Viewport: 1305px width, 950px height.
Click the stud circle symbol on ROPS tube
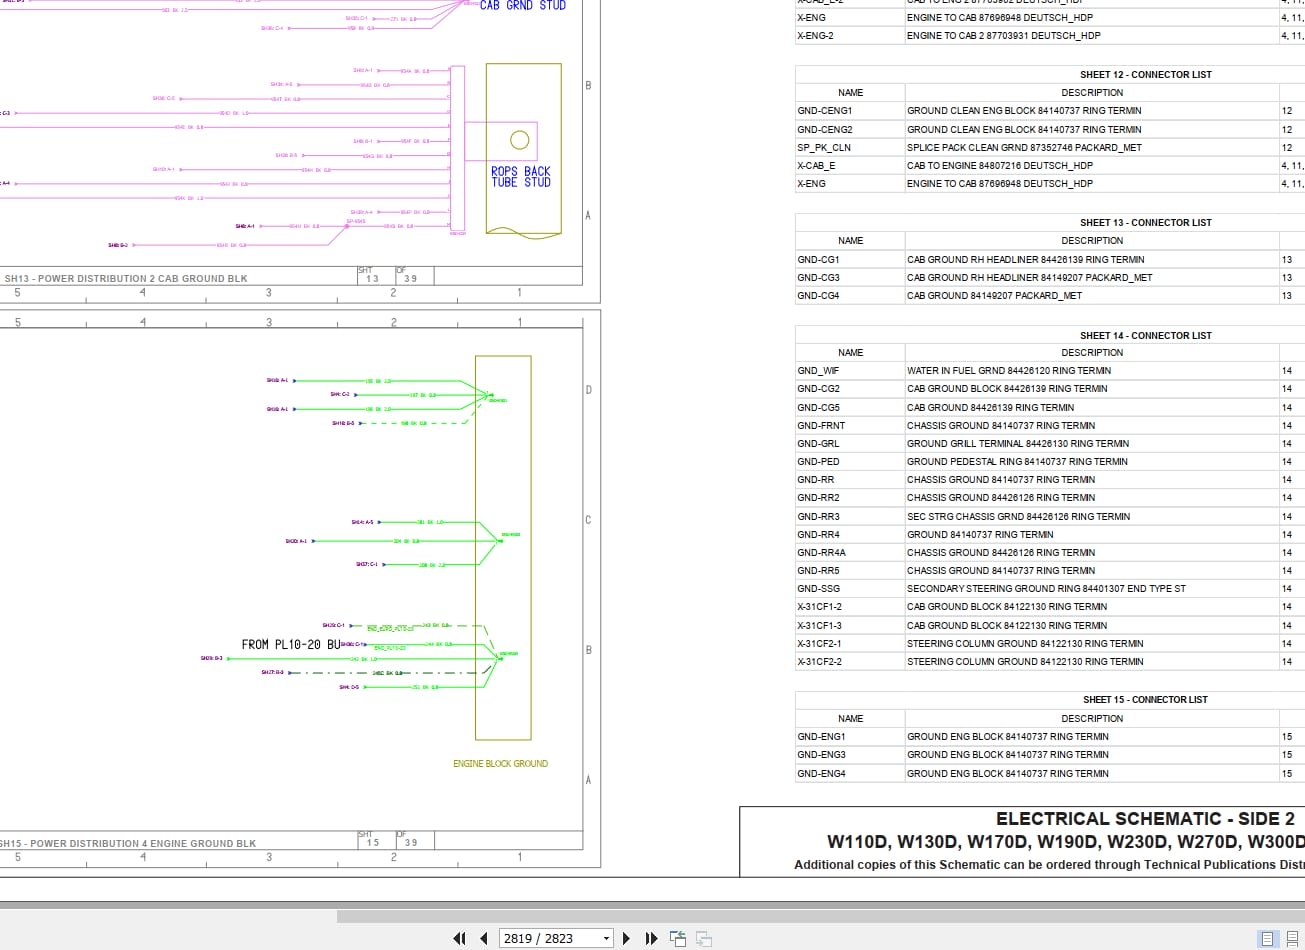tap(519, 140)
